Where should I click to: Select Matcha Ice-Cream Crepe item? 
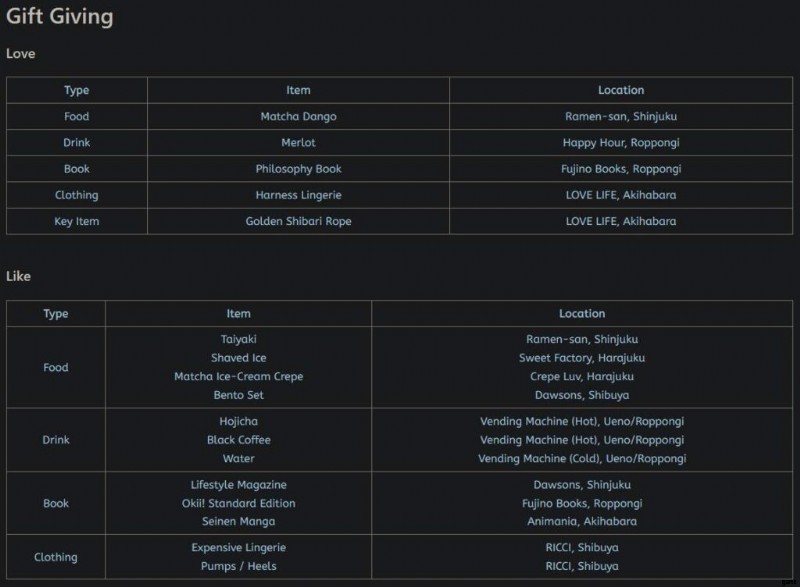coord(238,377)
